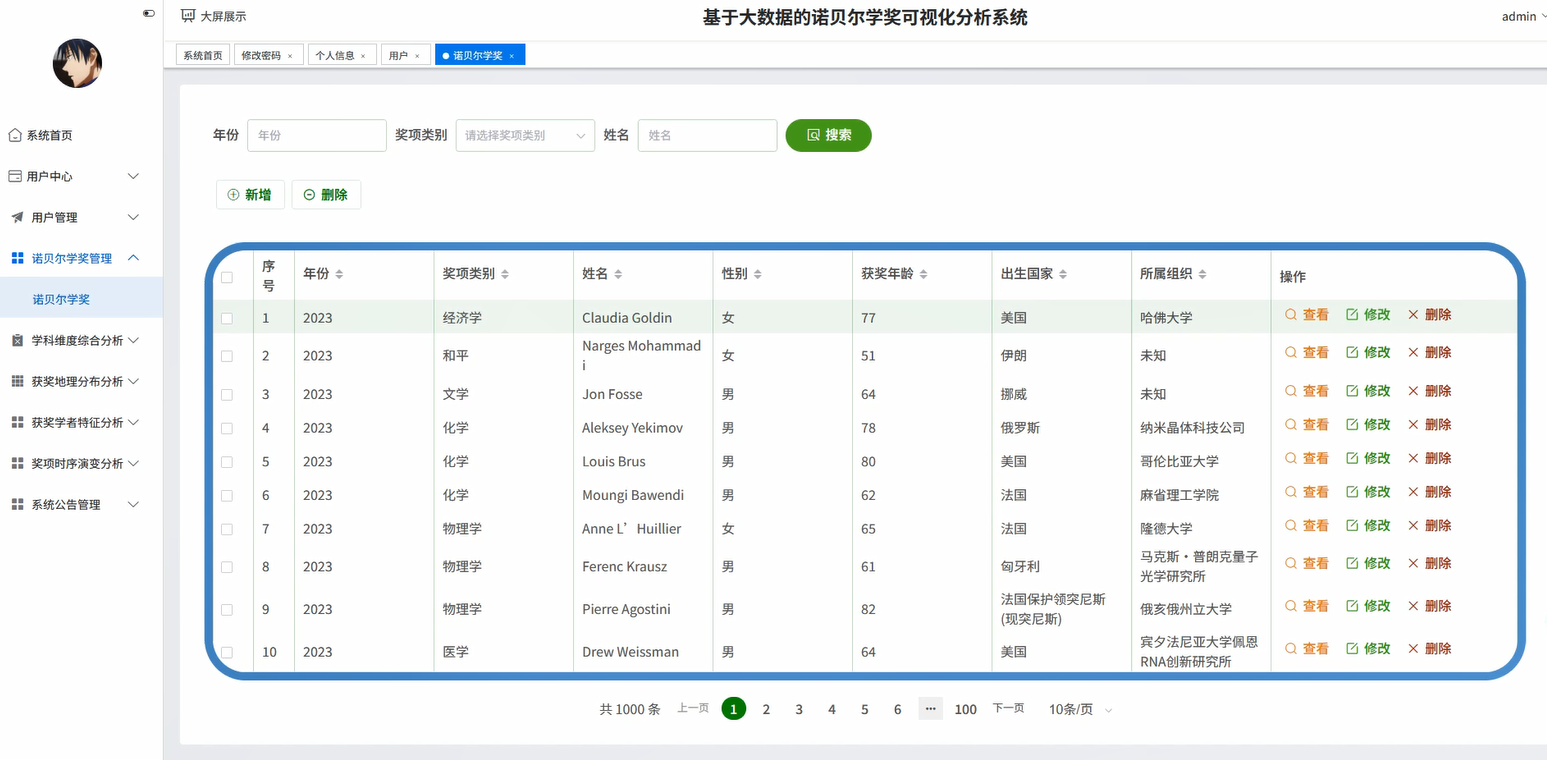Open 系统首页 in the sidebar

tap(49, 135)
